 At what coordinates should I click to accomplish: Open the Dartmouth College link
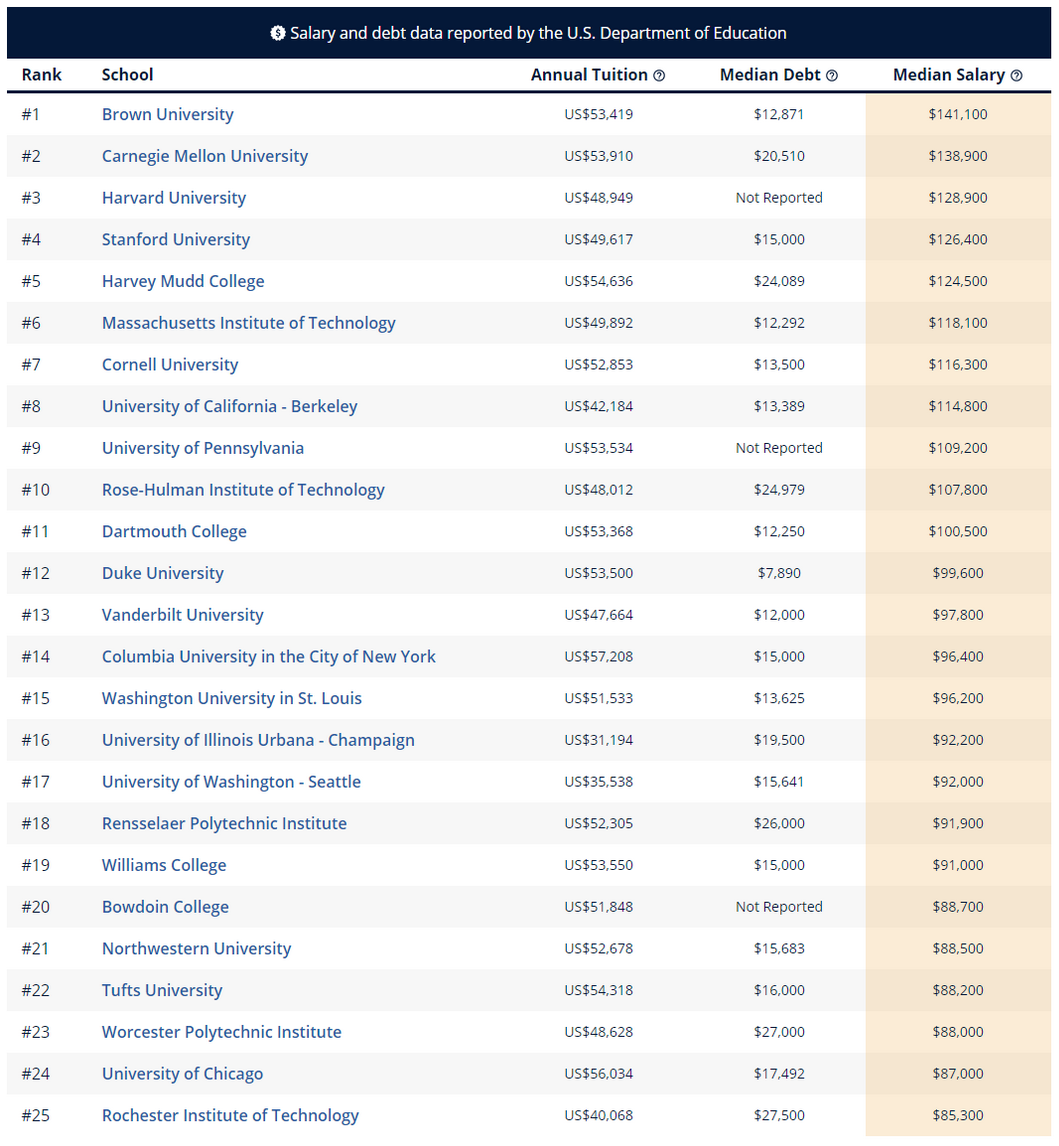tap(174, 531)
